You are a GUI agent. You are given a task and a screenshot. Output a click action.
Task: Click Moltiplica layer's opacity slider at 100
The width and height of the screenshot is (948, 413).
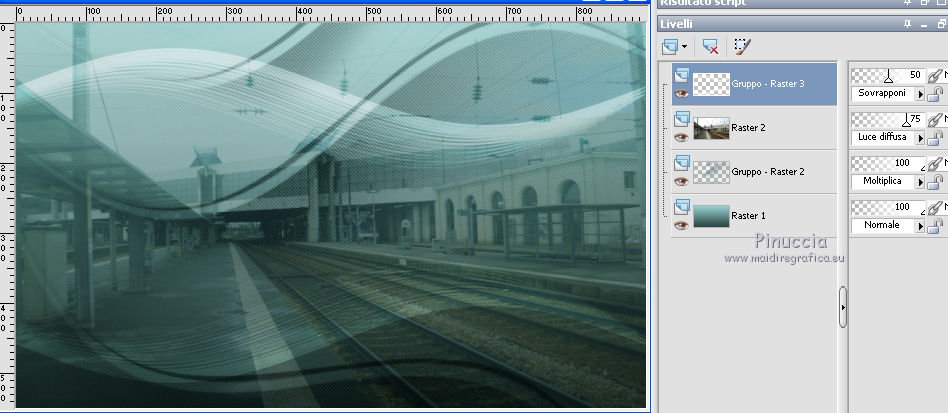click(x=888, y=163)
